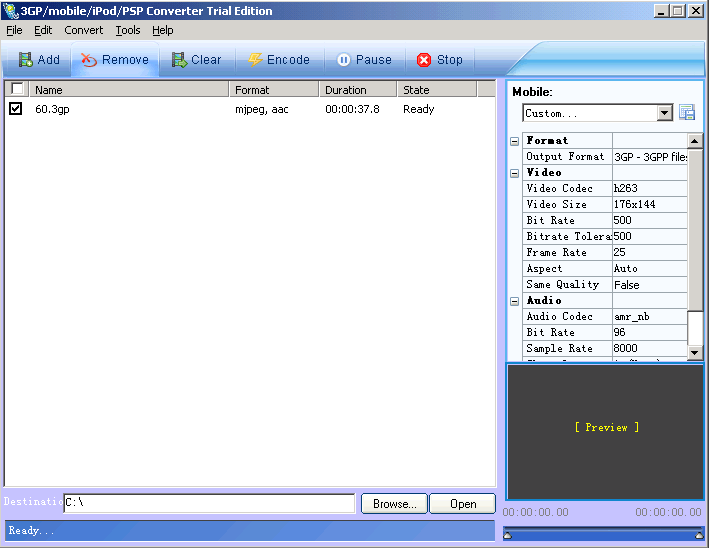Sort by the State column header

pos(437,90)
